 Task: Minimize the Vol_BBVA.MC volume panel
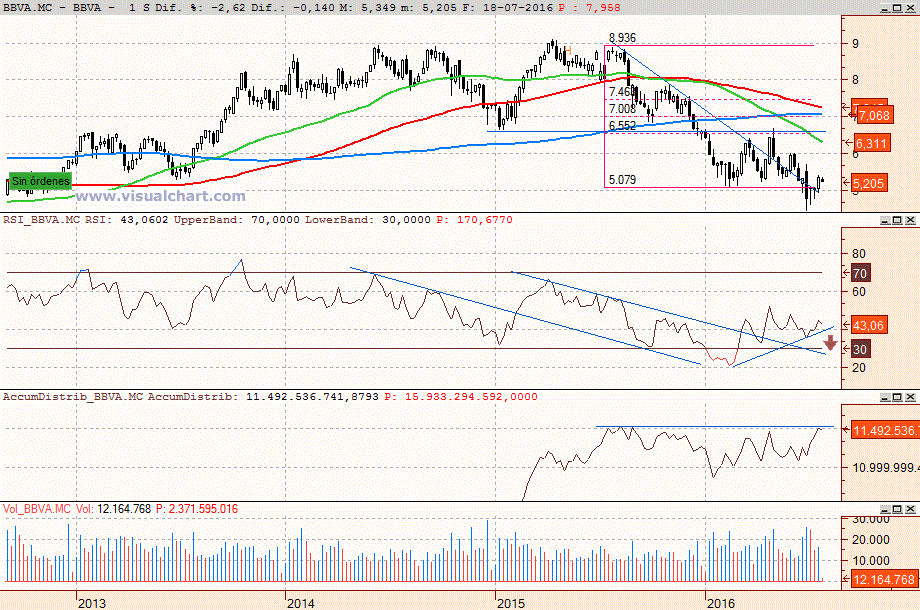[x=885, y=509]
